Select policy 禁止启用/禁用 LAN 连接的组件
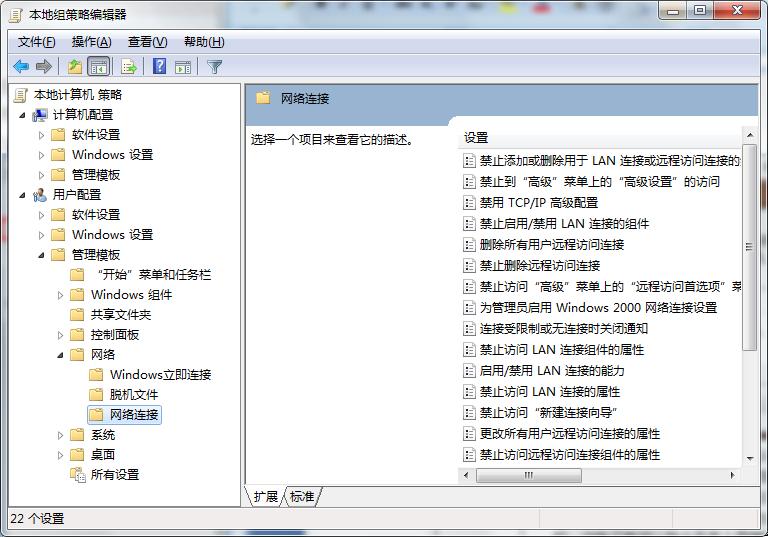Screen dimensions: 768x537 [x=564, y=224]
